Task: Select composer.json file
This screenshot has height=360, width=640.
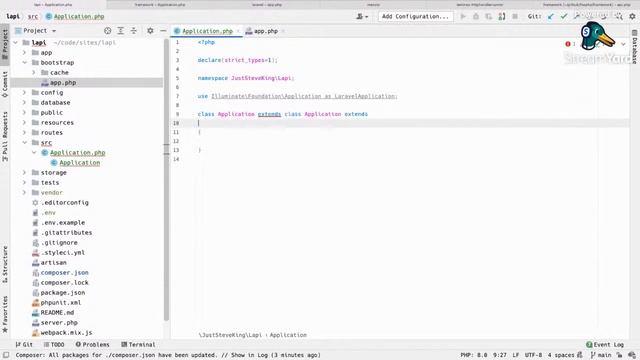Action: [x=64, y=273]
